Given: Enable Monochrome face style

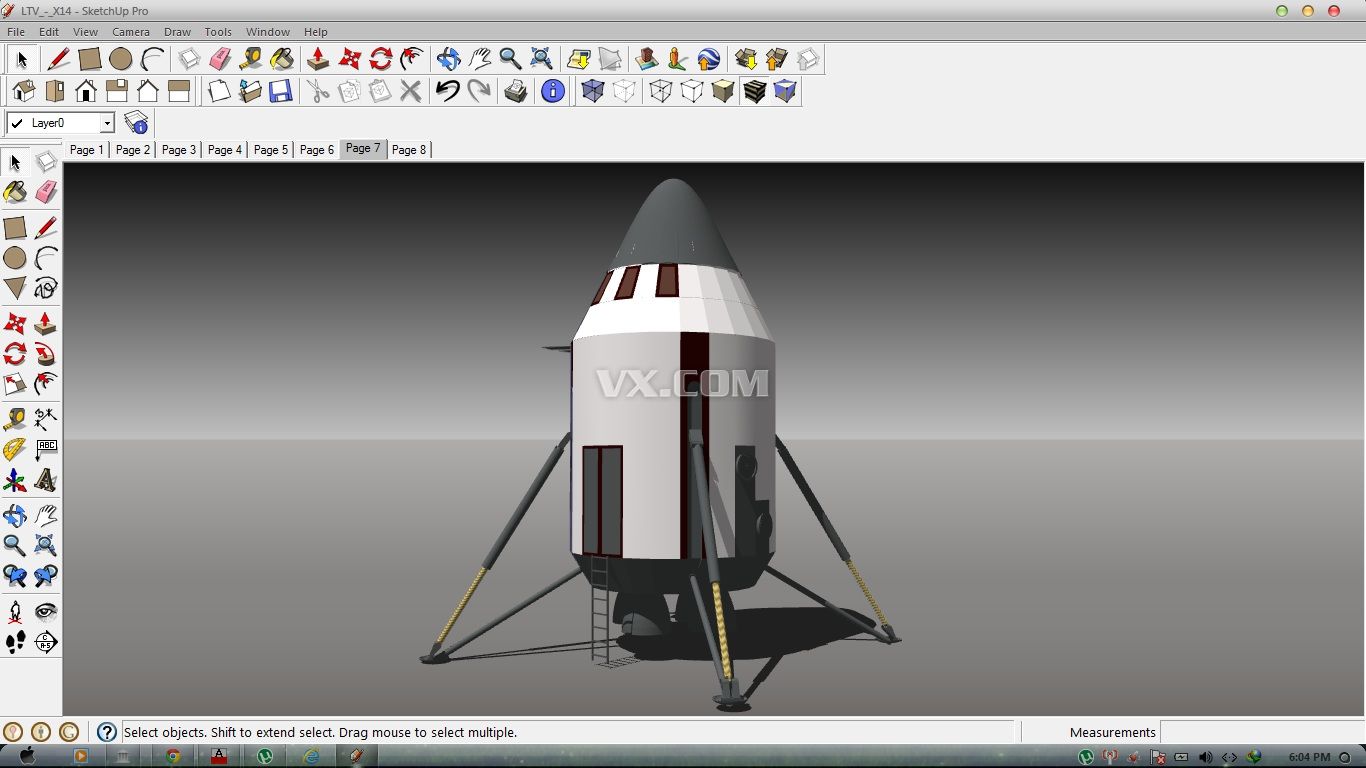Looking at the screenshot, I should [785, 92].
